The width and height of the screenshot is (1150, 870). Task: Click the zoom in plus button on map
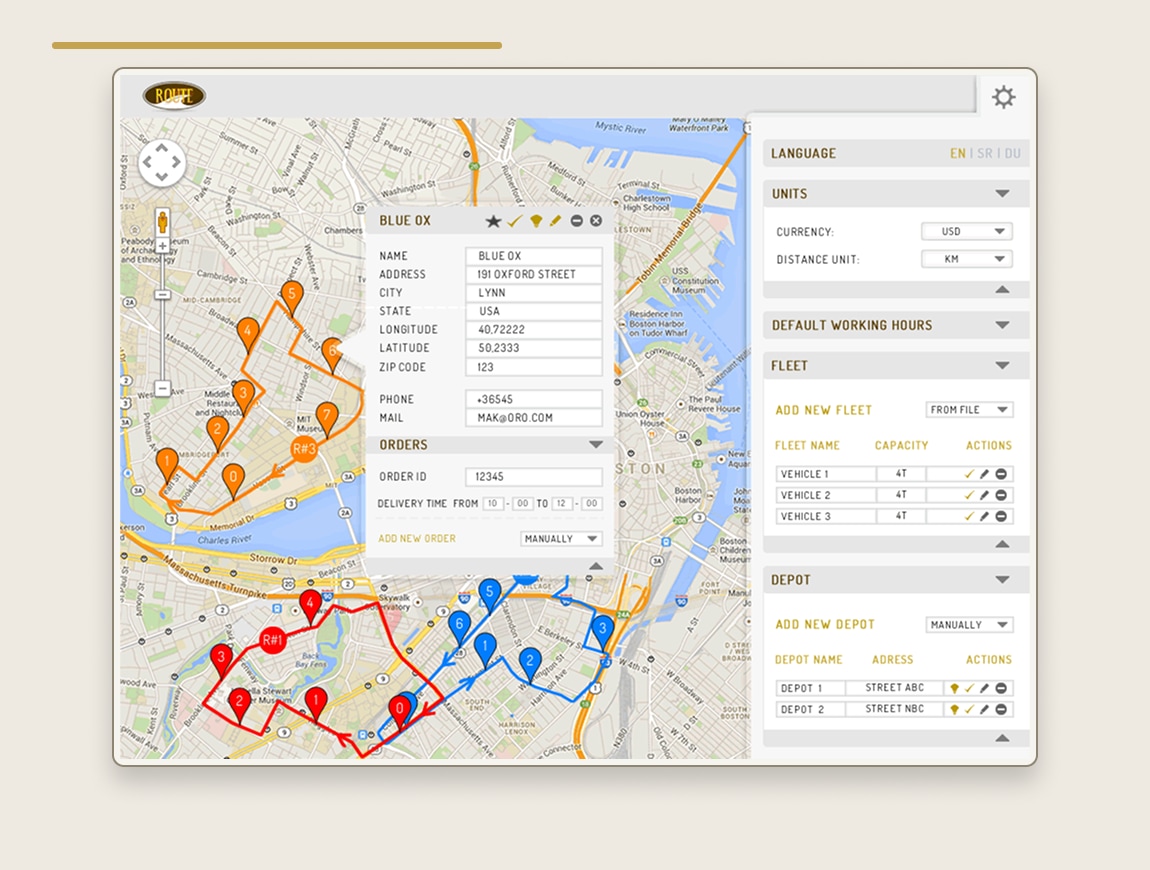[162, 246]
